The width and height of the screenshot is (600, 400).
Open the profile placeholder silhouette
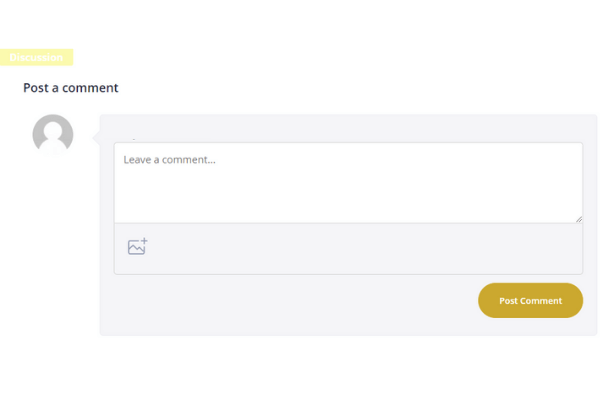click(x=53, y=134)
